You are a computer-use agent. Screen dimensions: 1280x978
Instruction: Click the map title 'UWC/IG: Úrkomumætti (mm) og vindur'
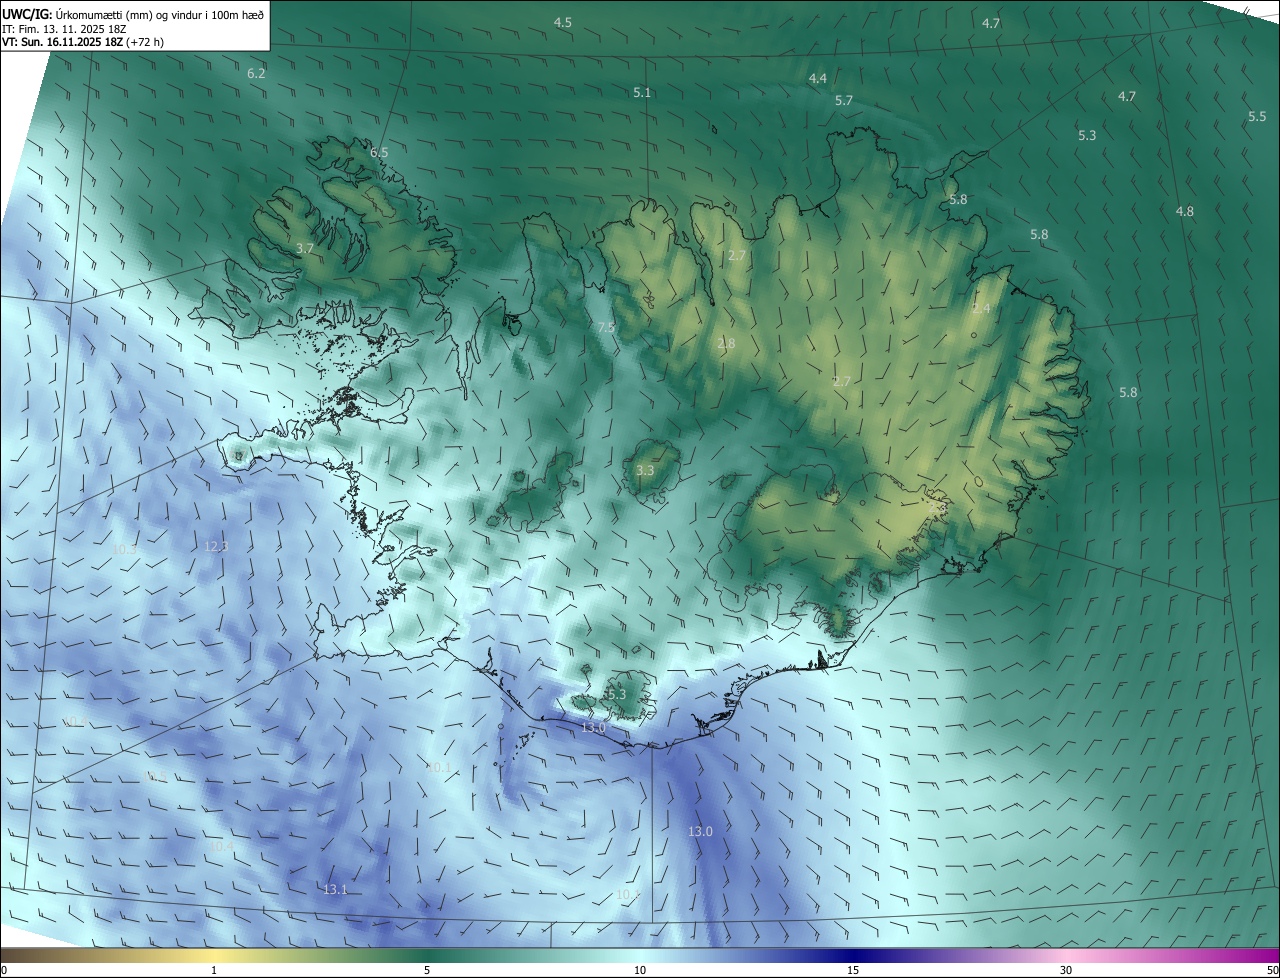click(x=133, y=13)
